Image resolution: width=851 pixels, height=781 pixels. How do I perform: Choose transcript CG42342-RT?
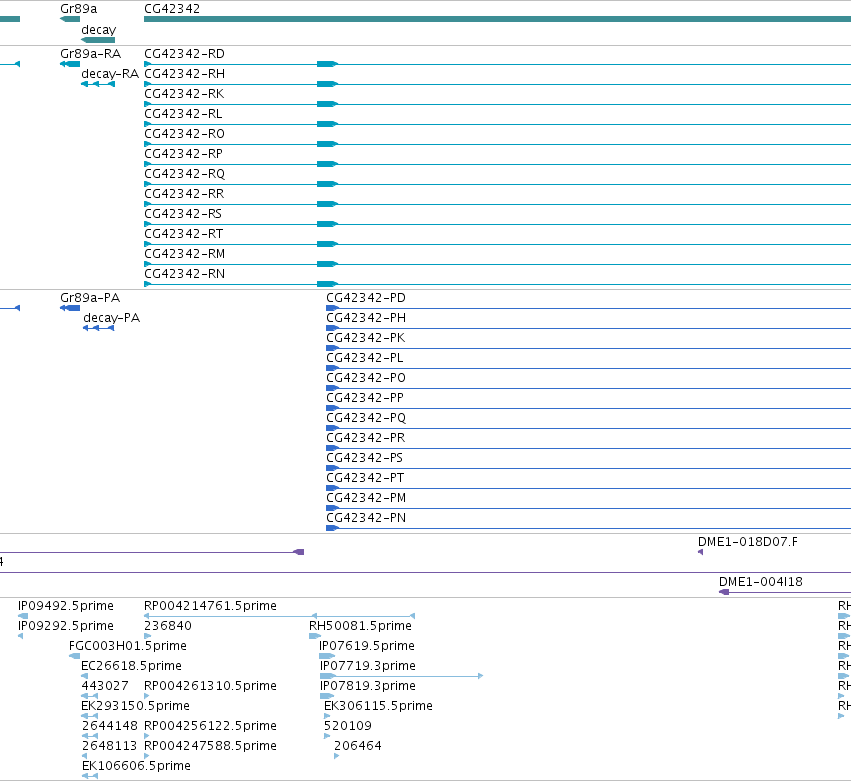point(184,234)
